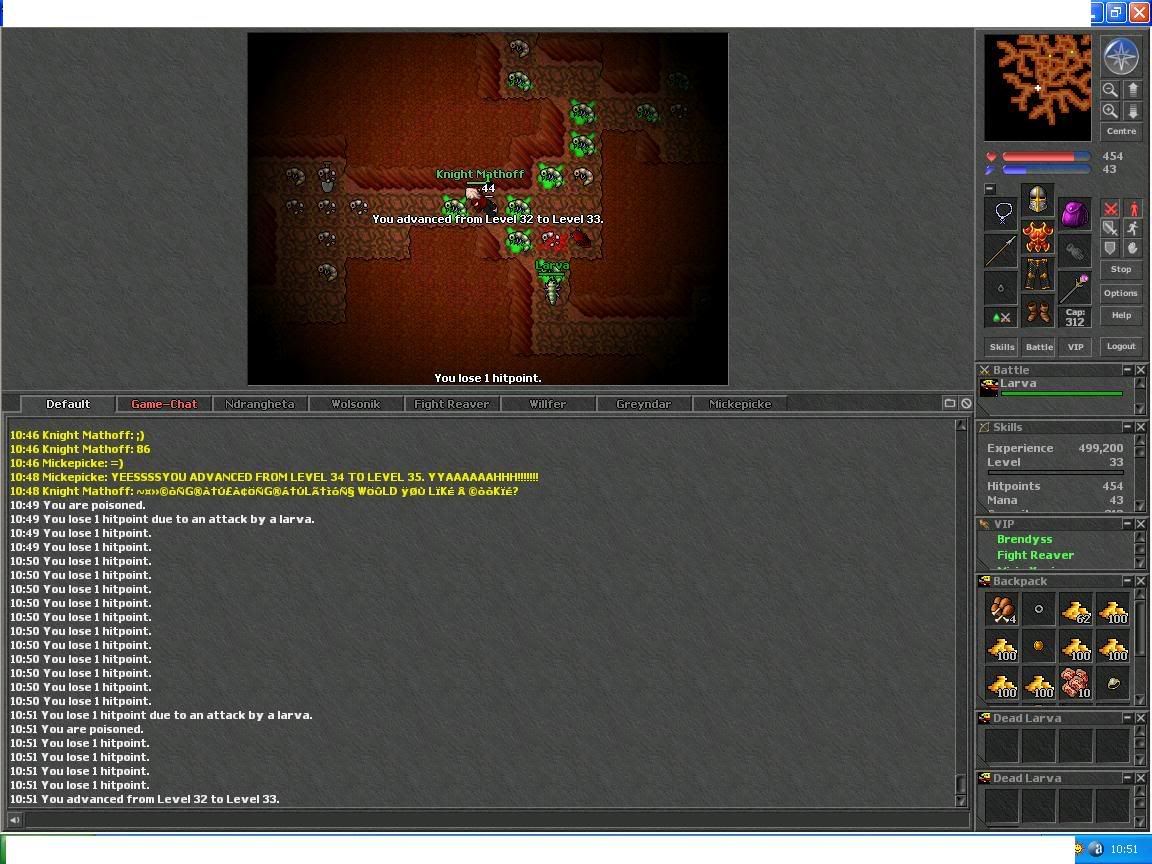Open the Options menu button
1152x864 pixels.
pyautogui.click(x=1121, y=293)
